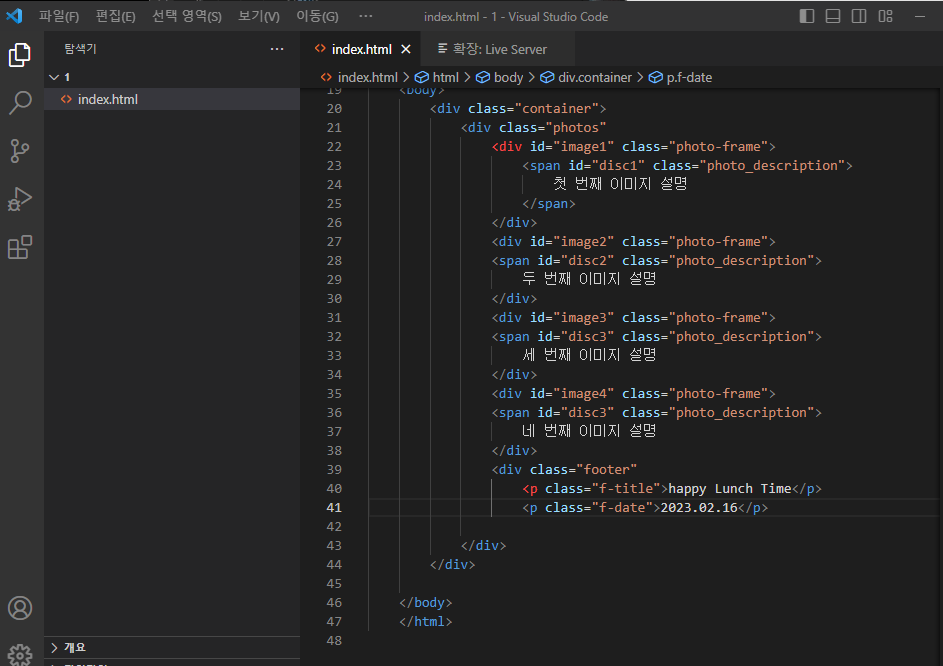Open the 편집(E) menu
This screenshot has width=943, height=666.
(x=115, y=16)
